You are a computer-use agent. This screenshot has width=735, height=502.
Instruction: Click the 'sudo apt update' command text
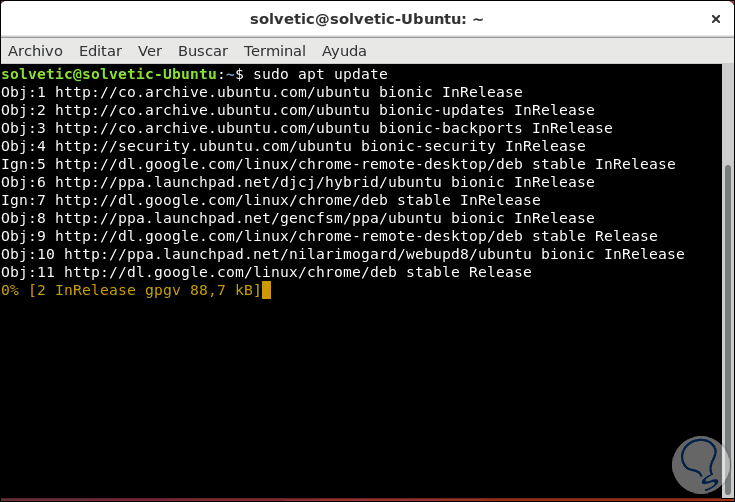tap(321, 74)
